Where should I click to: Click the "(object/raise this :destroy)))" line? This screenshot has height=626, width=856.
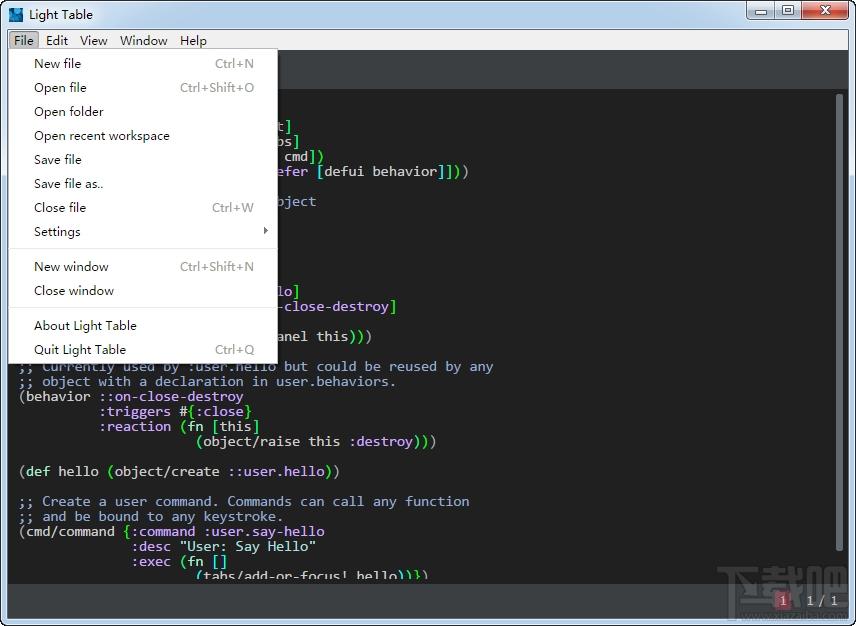[316, 442]
